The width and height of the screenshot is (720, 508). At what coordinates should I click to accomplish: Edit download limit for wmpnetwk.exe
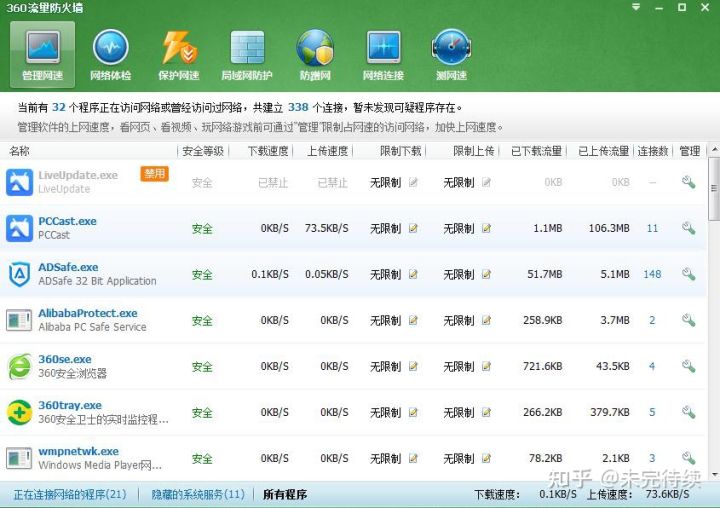(x=413, y=458)
